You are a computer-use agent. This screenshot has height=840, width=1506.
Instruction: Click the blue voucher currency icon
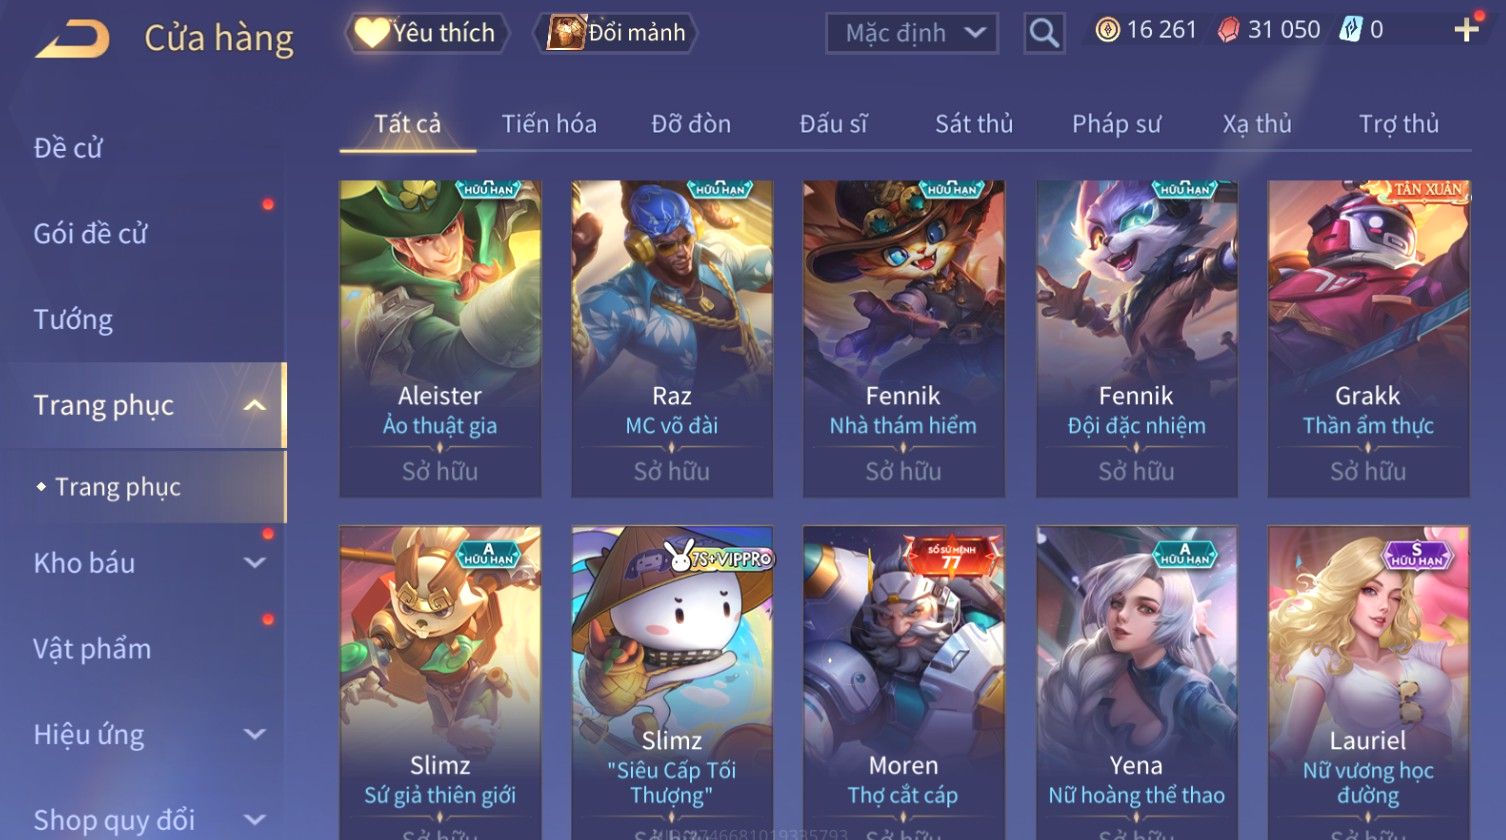[1350, 30]
